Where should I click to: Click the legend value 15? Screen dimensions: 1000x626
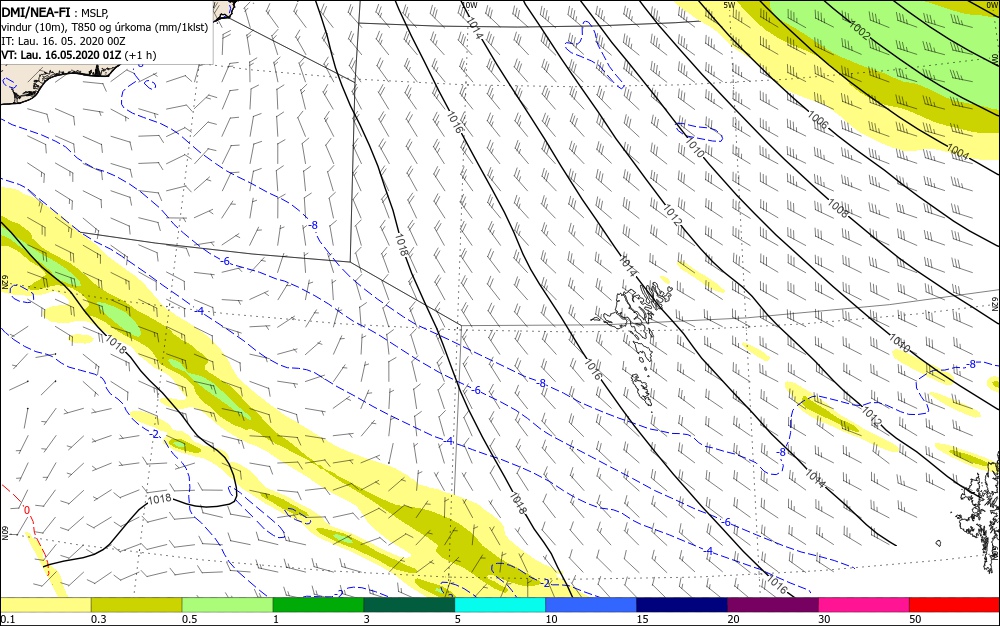(642, 619)
